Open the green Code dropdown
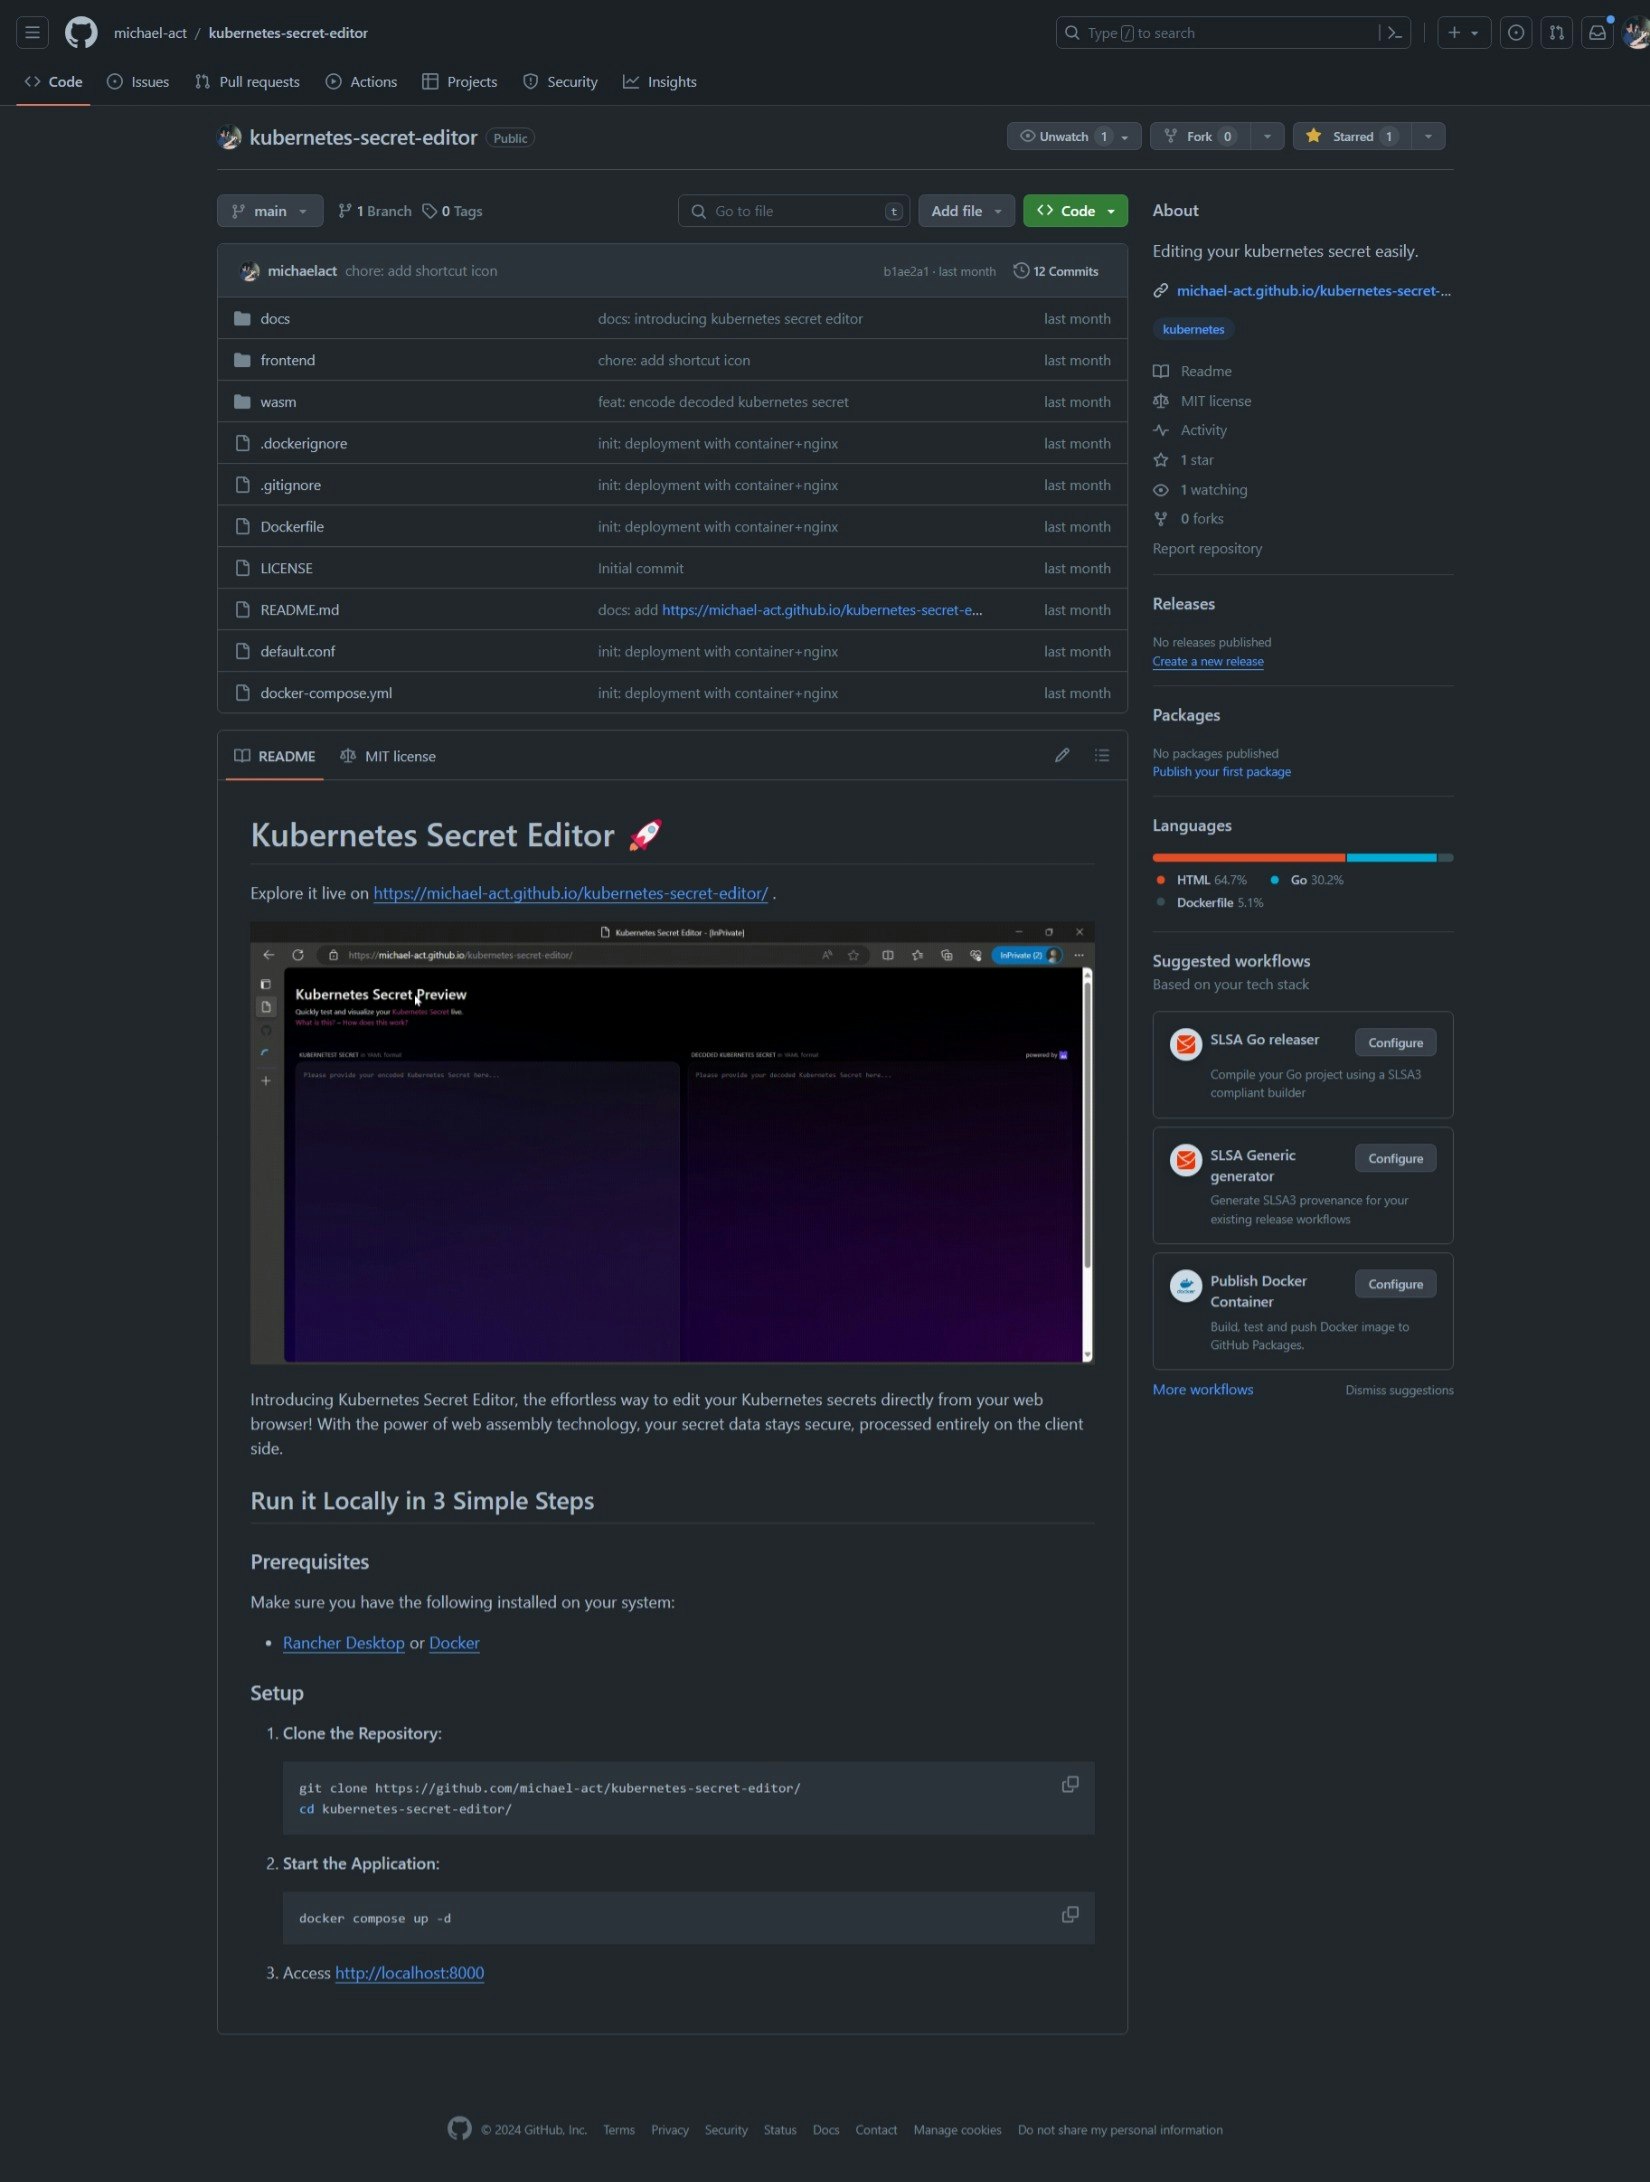Screen dimensions: 1650x2182 [1075, 211]
